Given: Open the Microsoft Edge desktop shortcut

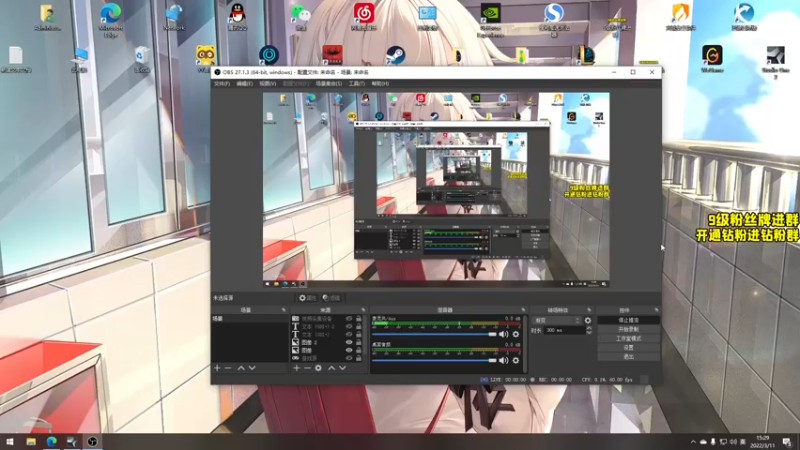Looking at the screenshot, I should coord(111,18).
